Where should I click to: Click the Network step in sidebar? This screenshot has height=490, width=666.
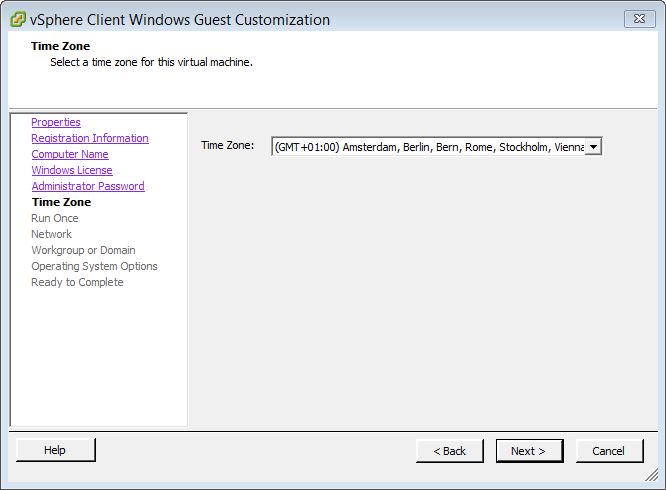51,234
